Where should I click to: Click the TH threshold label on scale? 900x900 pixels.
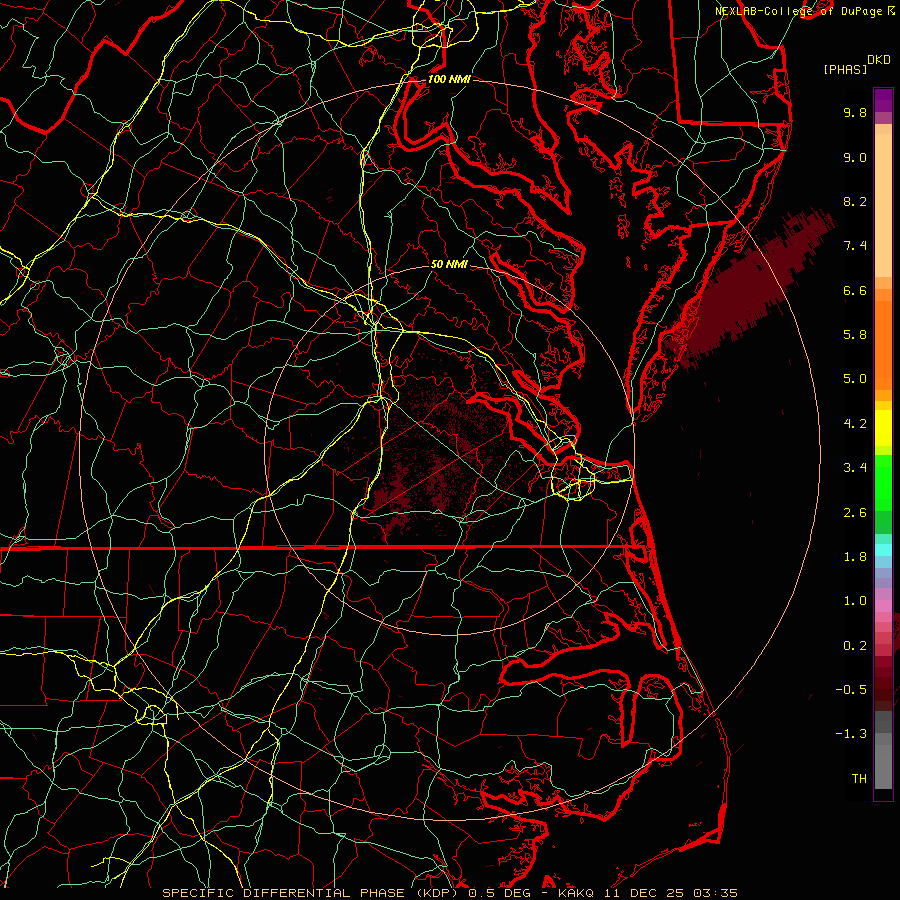click(859, 779)
